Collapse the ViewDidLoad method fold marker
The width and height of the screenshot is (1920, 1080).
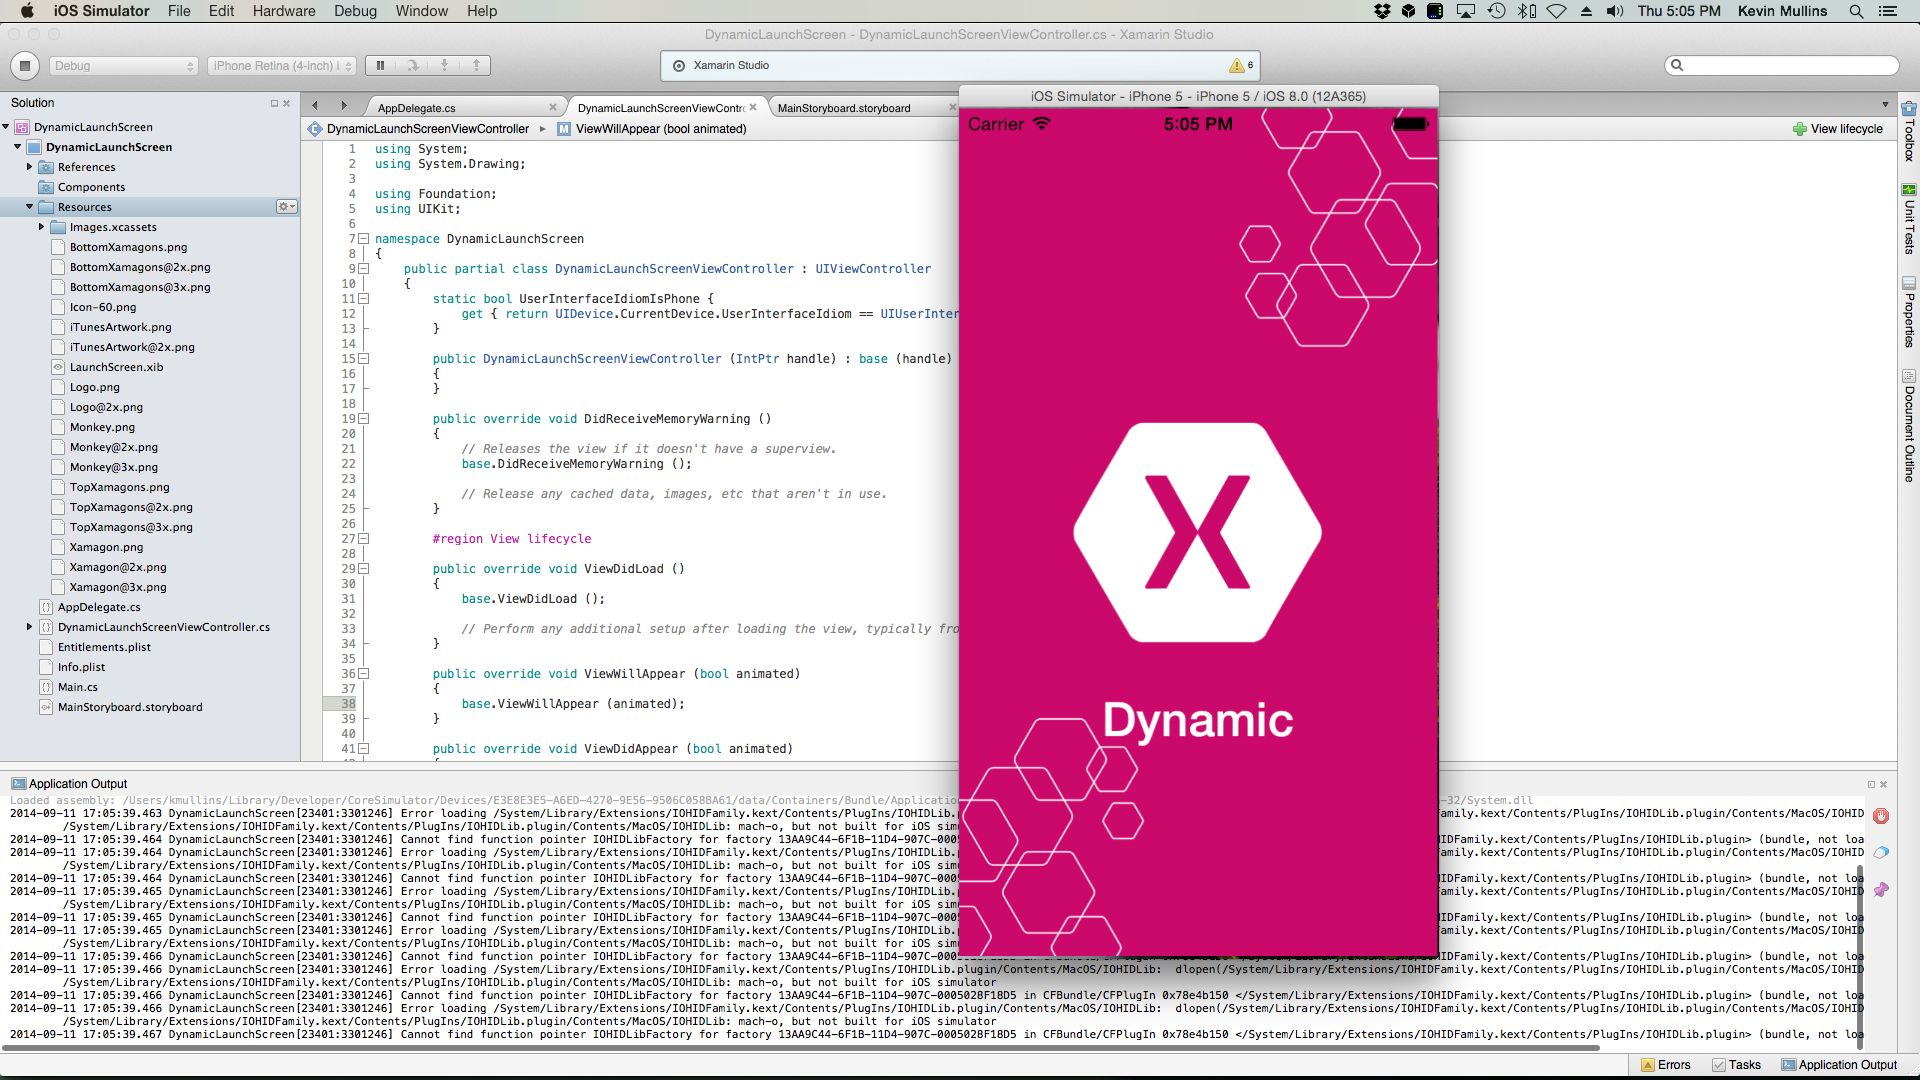(x=364, y=569)
